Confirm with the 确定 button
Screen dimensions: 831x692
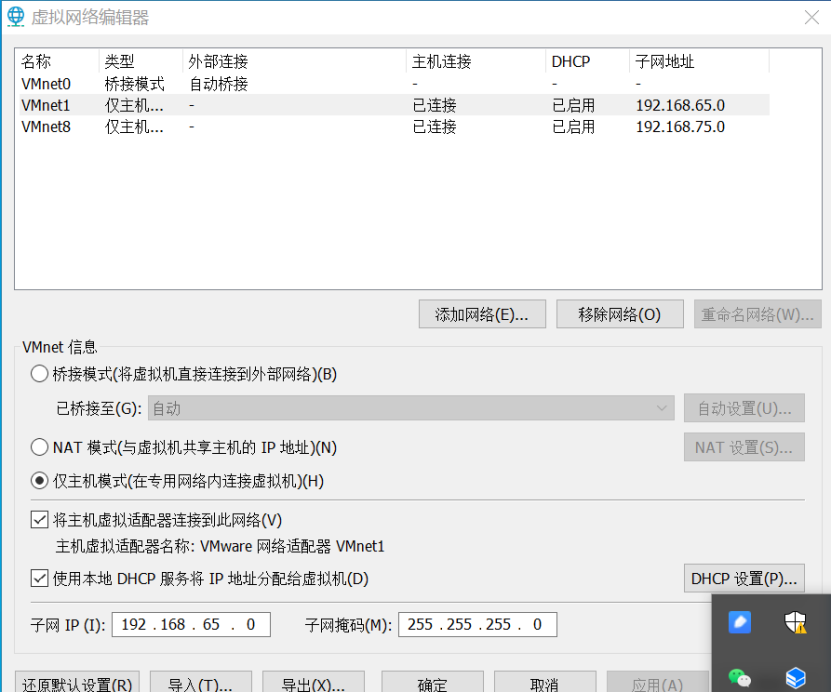click(x=432, y=683)
